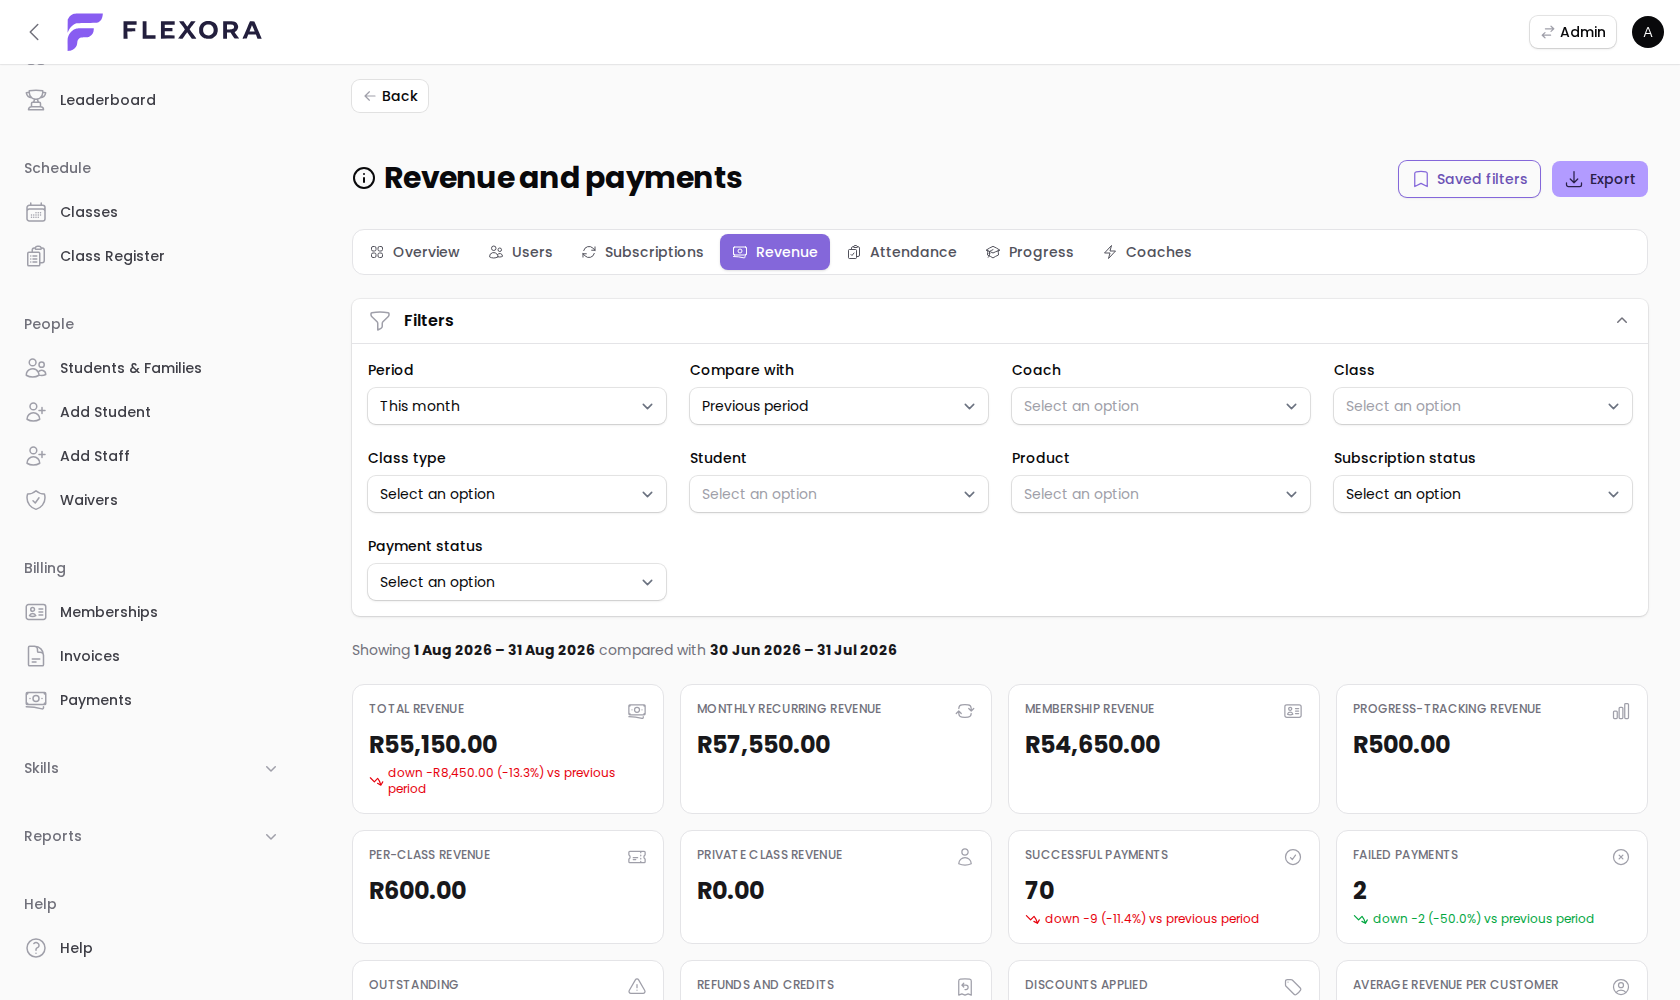Screen dimensions: 1680x1000
Task: Switch to the Attendance tab
Action: click(902, 252)
